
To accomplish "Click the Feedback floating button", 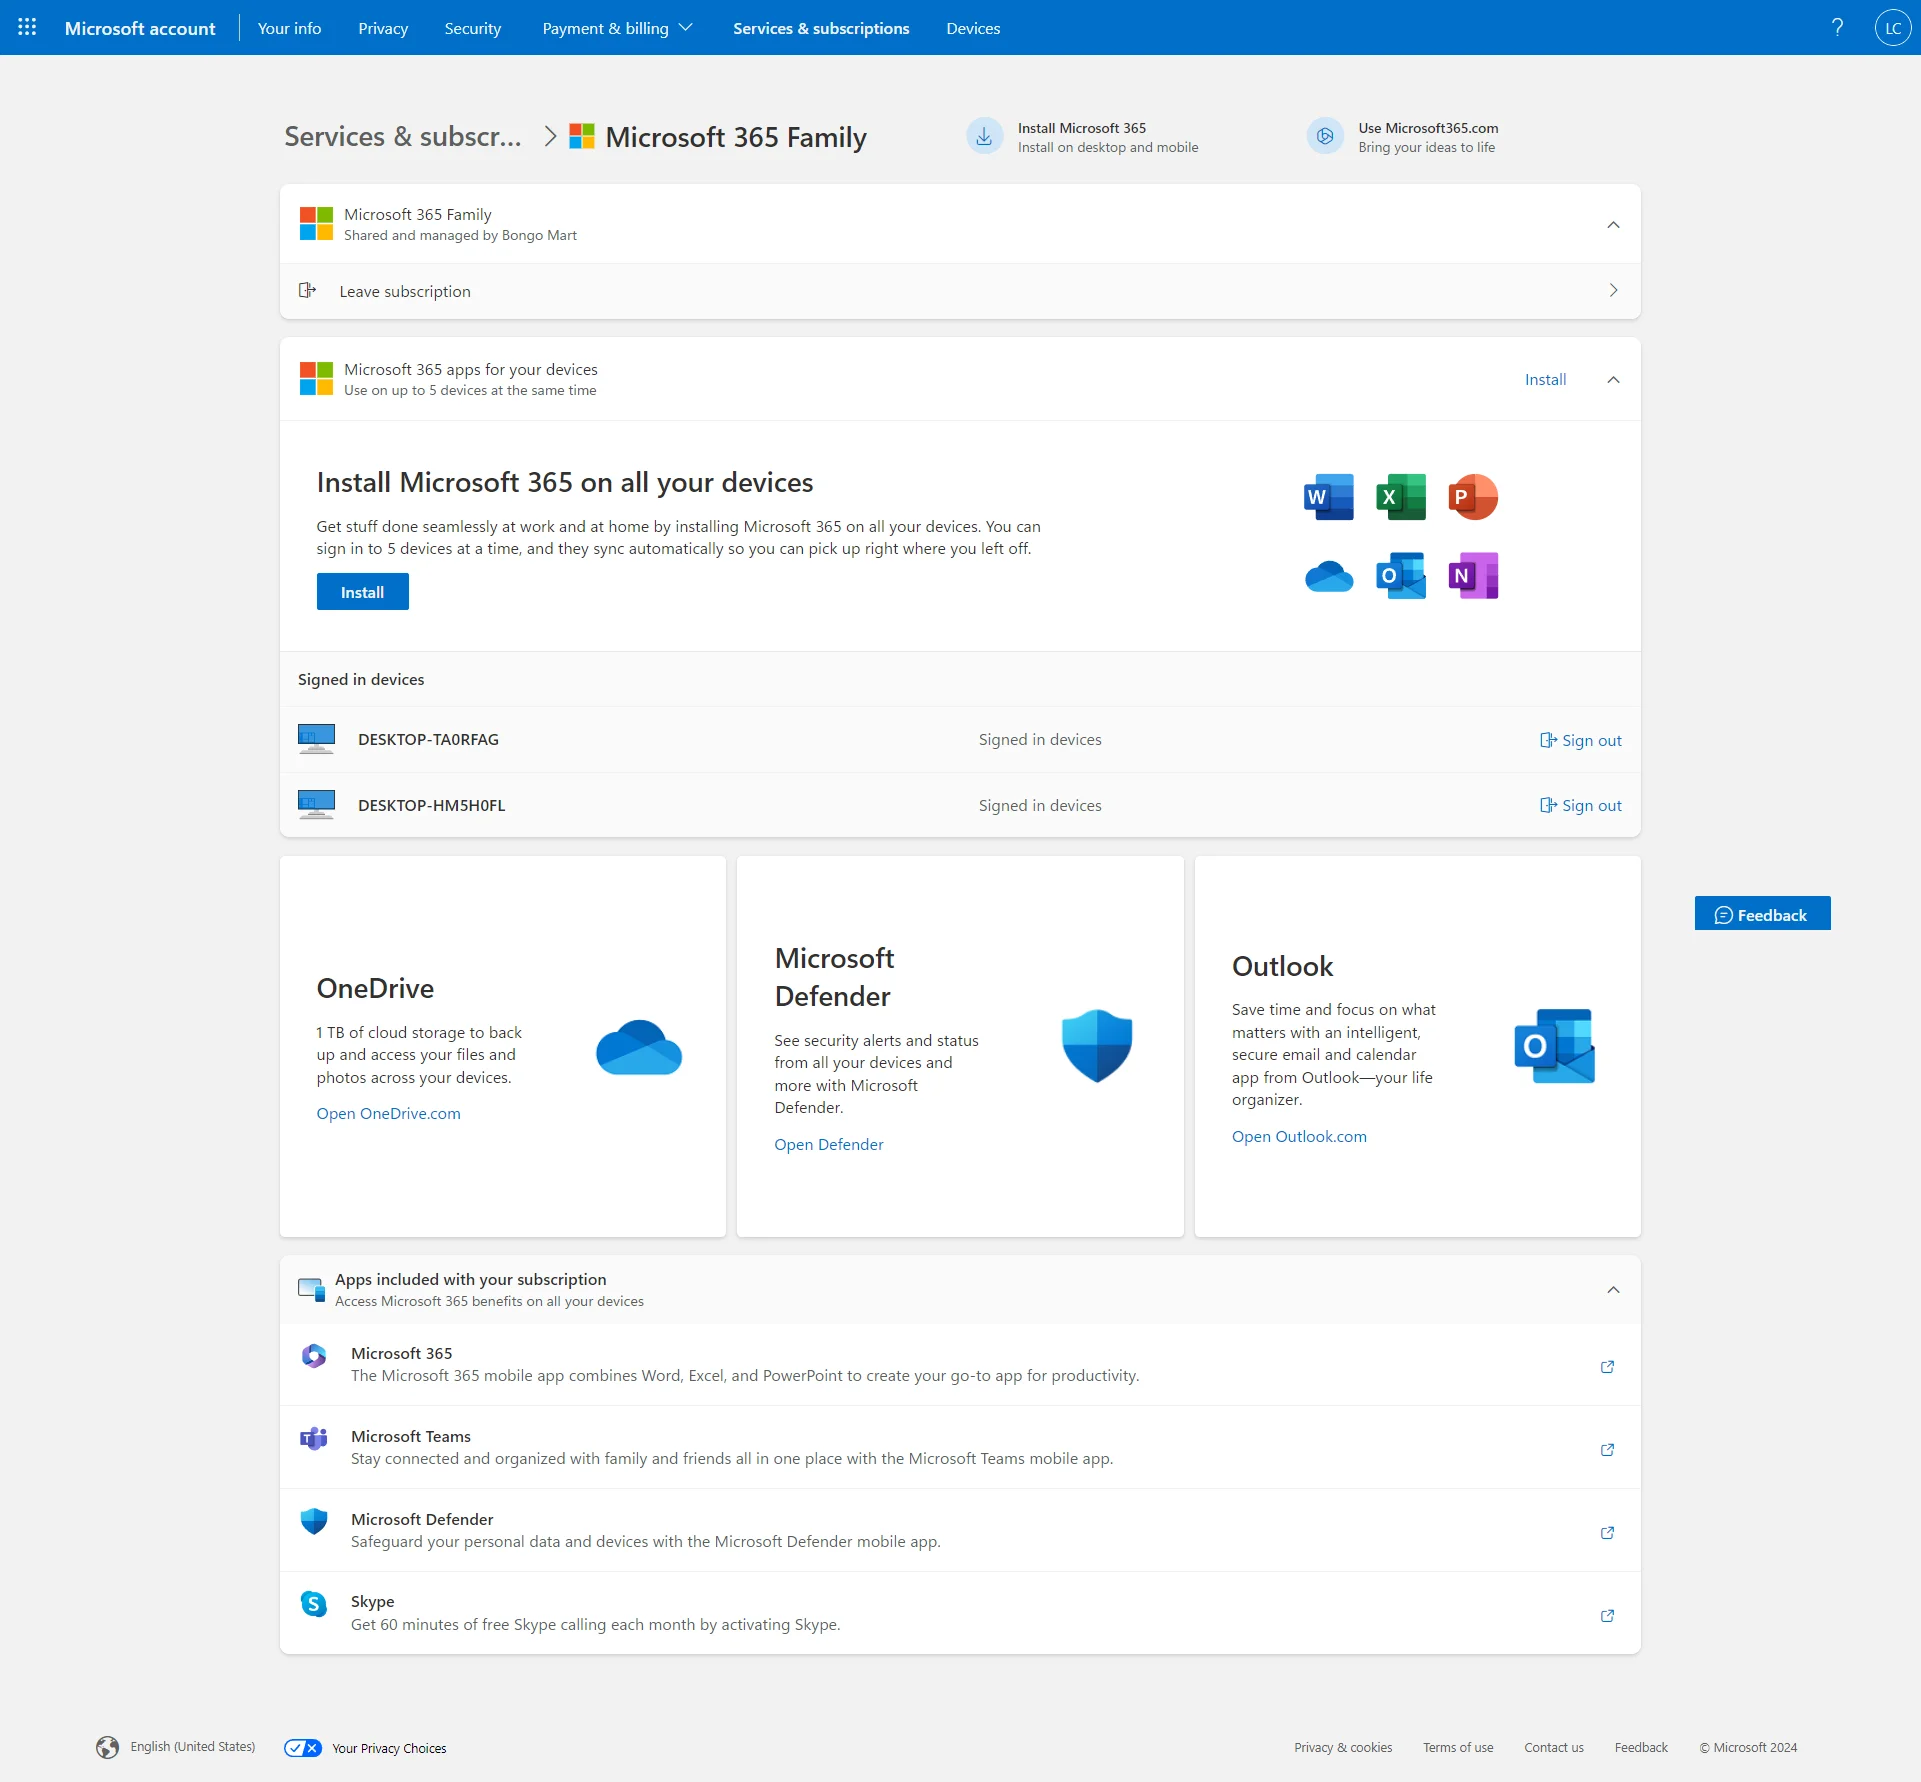I will pos(1762,913).
